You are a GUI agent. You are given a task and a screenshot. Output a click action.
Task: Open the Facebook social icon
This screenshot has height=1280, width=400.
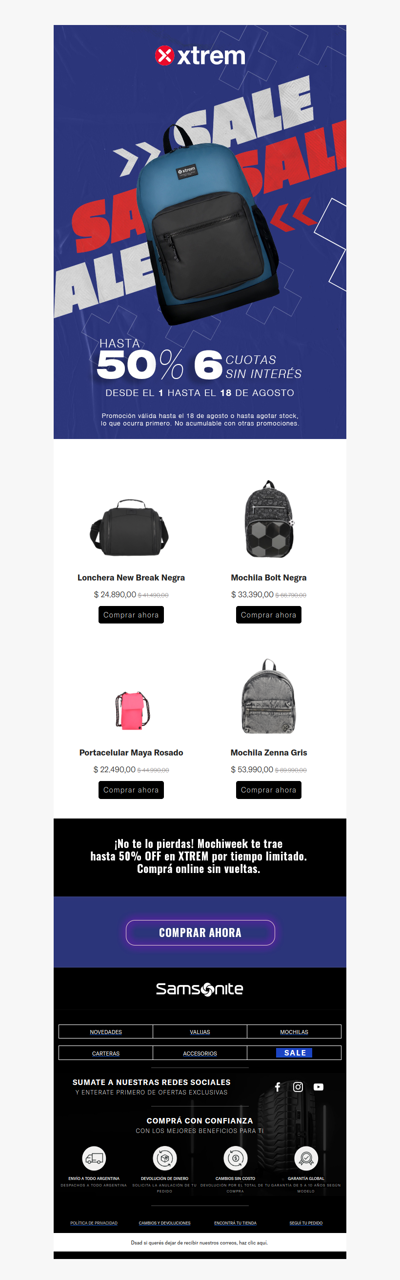[x=277, y=1087]
